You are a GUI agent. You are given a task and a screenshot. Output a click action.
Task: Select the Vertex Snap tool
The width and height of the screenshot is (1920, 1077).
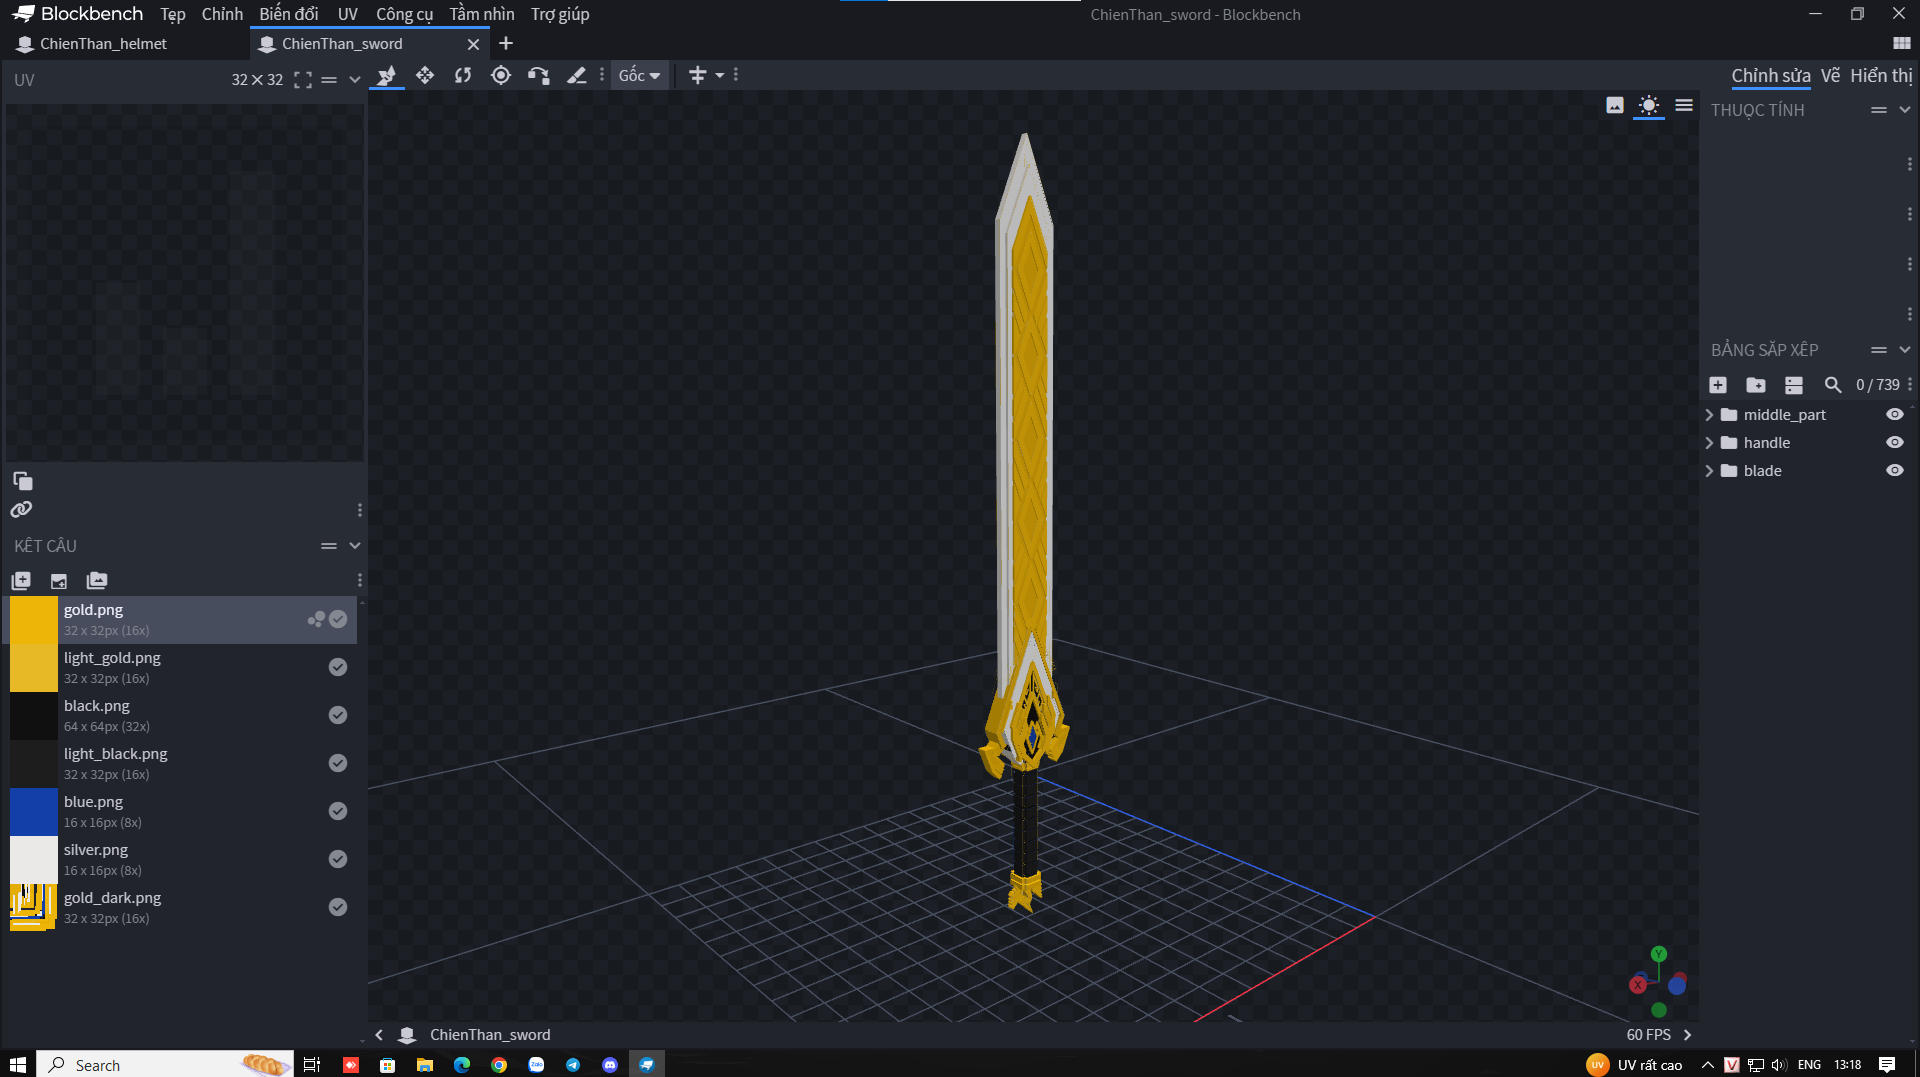(x=538, y=76)
